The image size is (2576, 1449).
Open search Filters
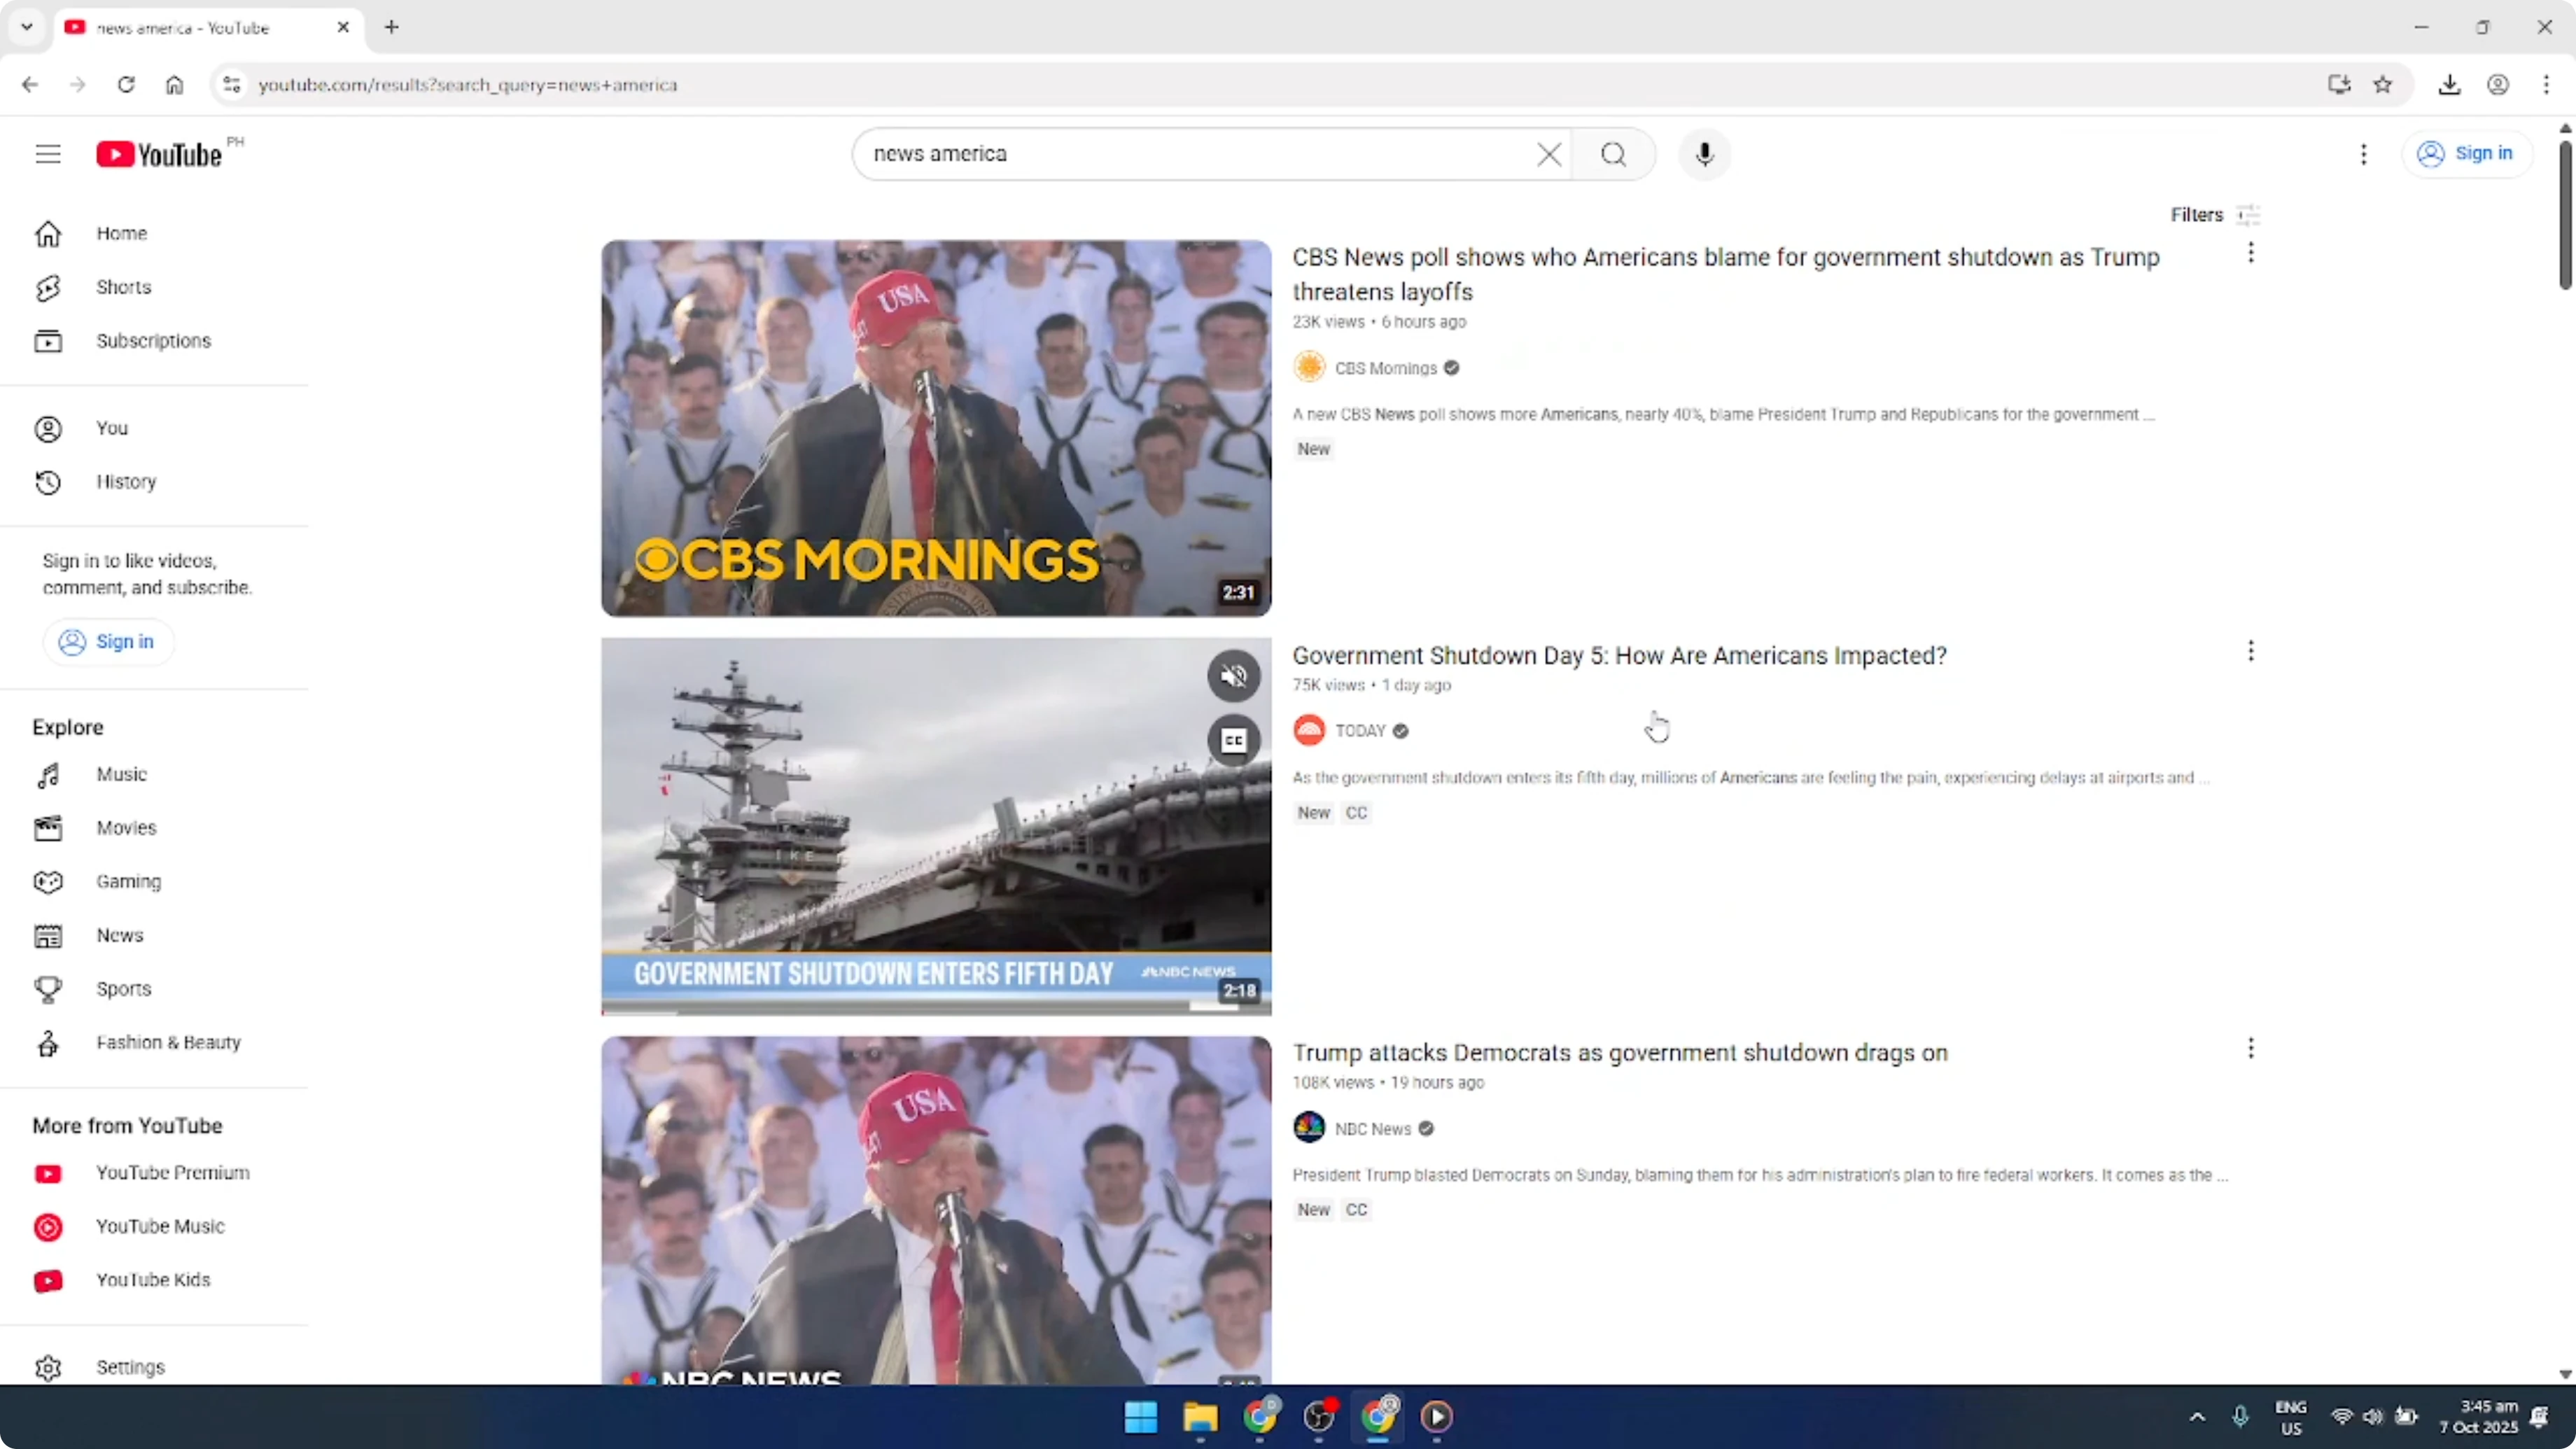2214,215
